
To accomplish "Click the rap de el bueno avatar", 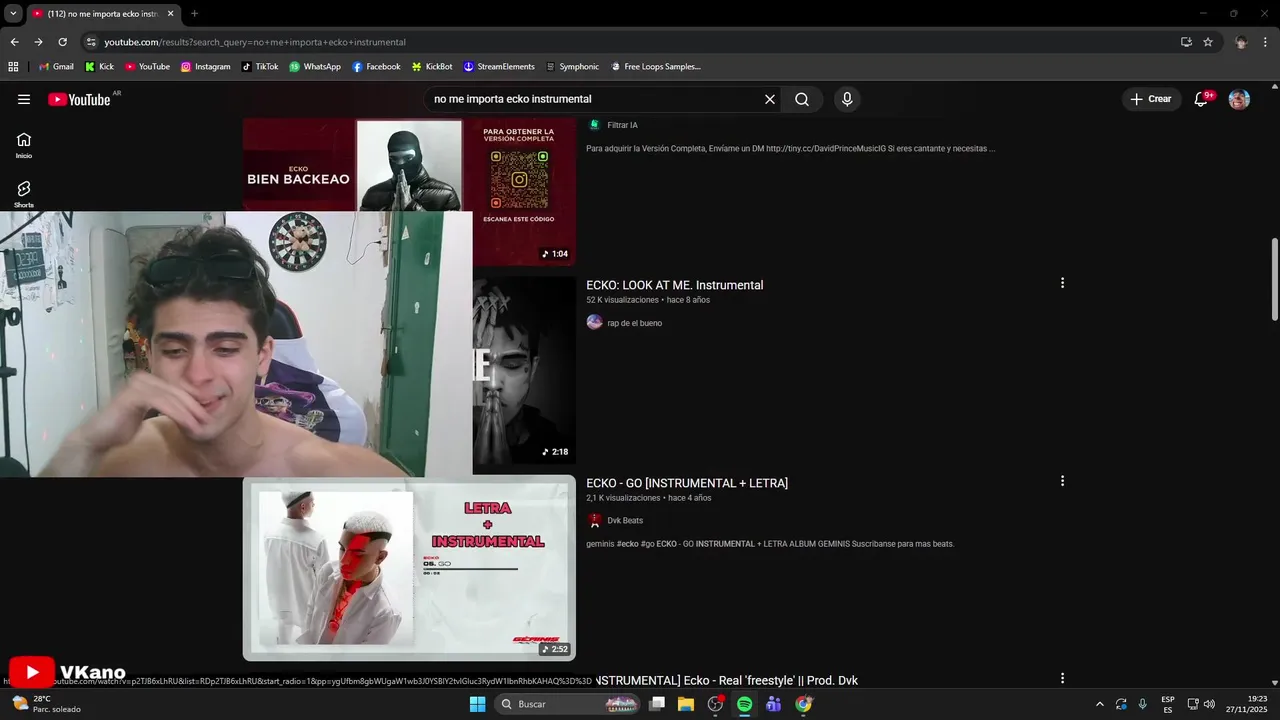I will point(594,322).
